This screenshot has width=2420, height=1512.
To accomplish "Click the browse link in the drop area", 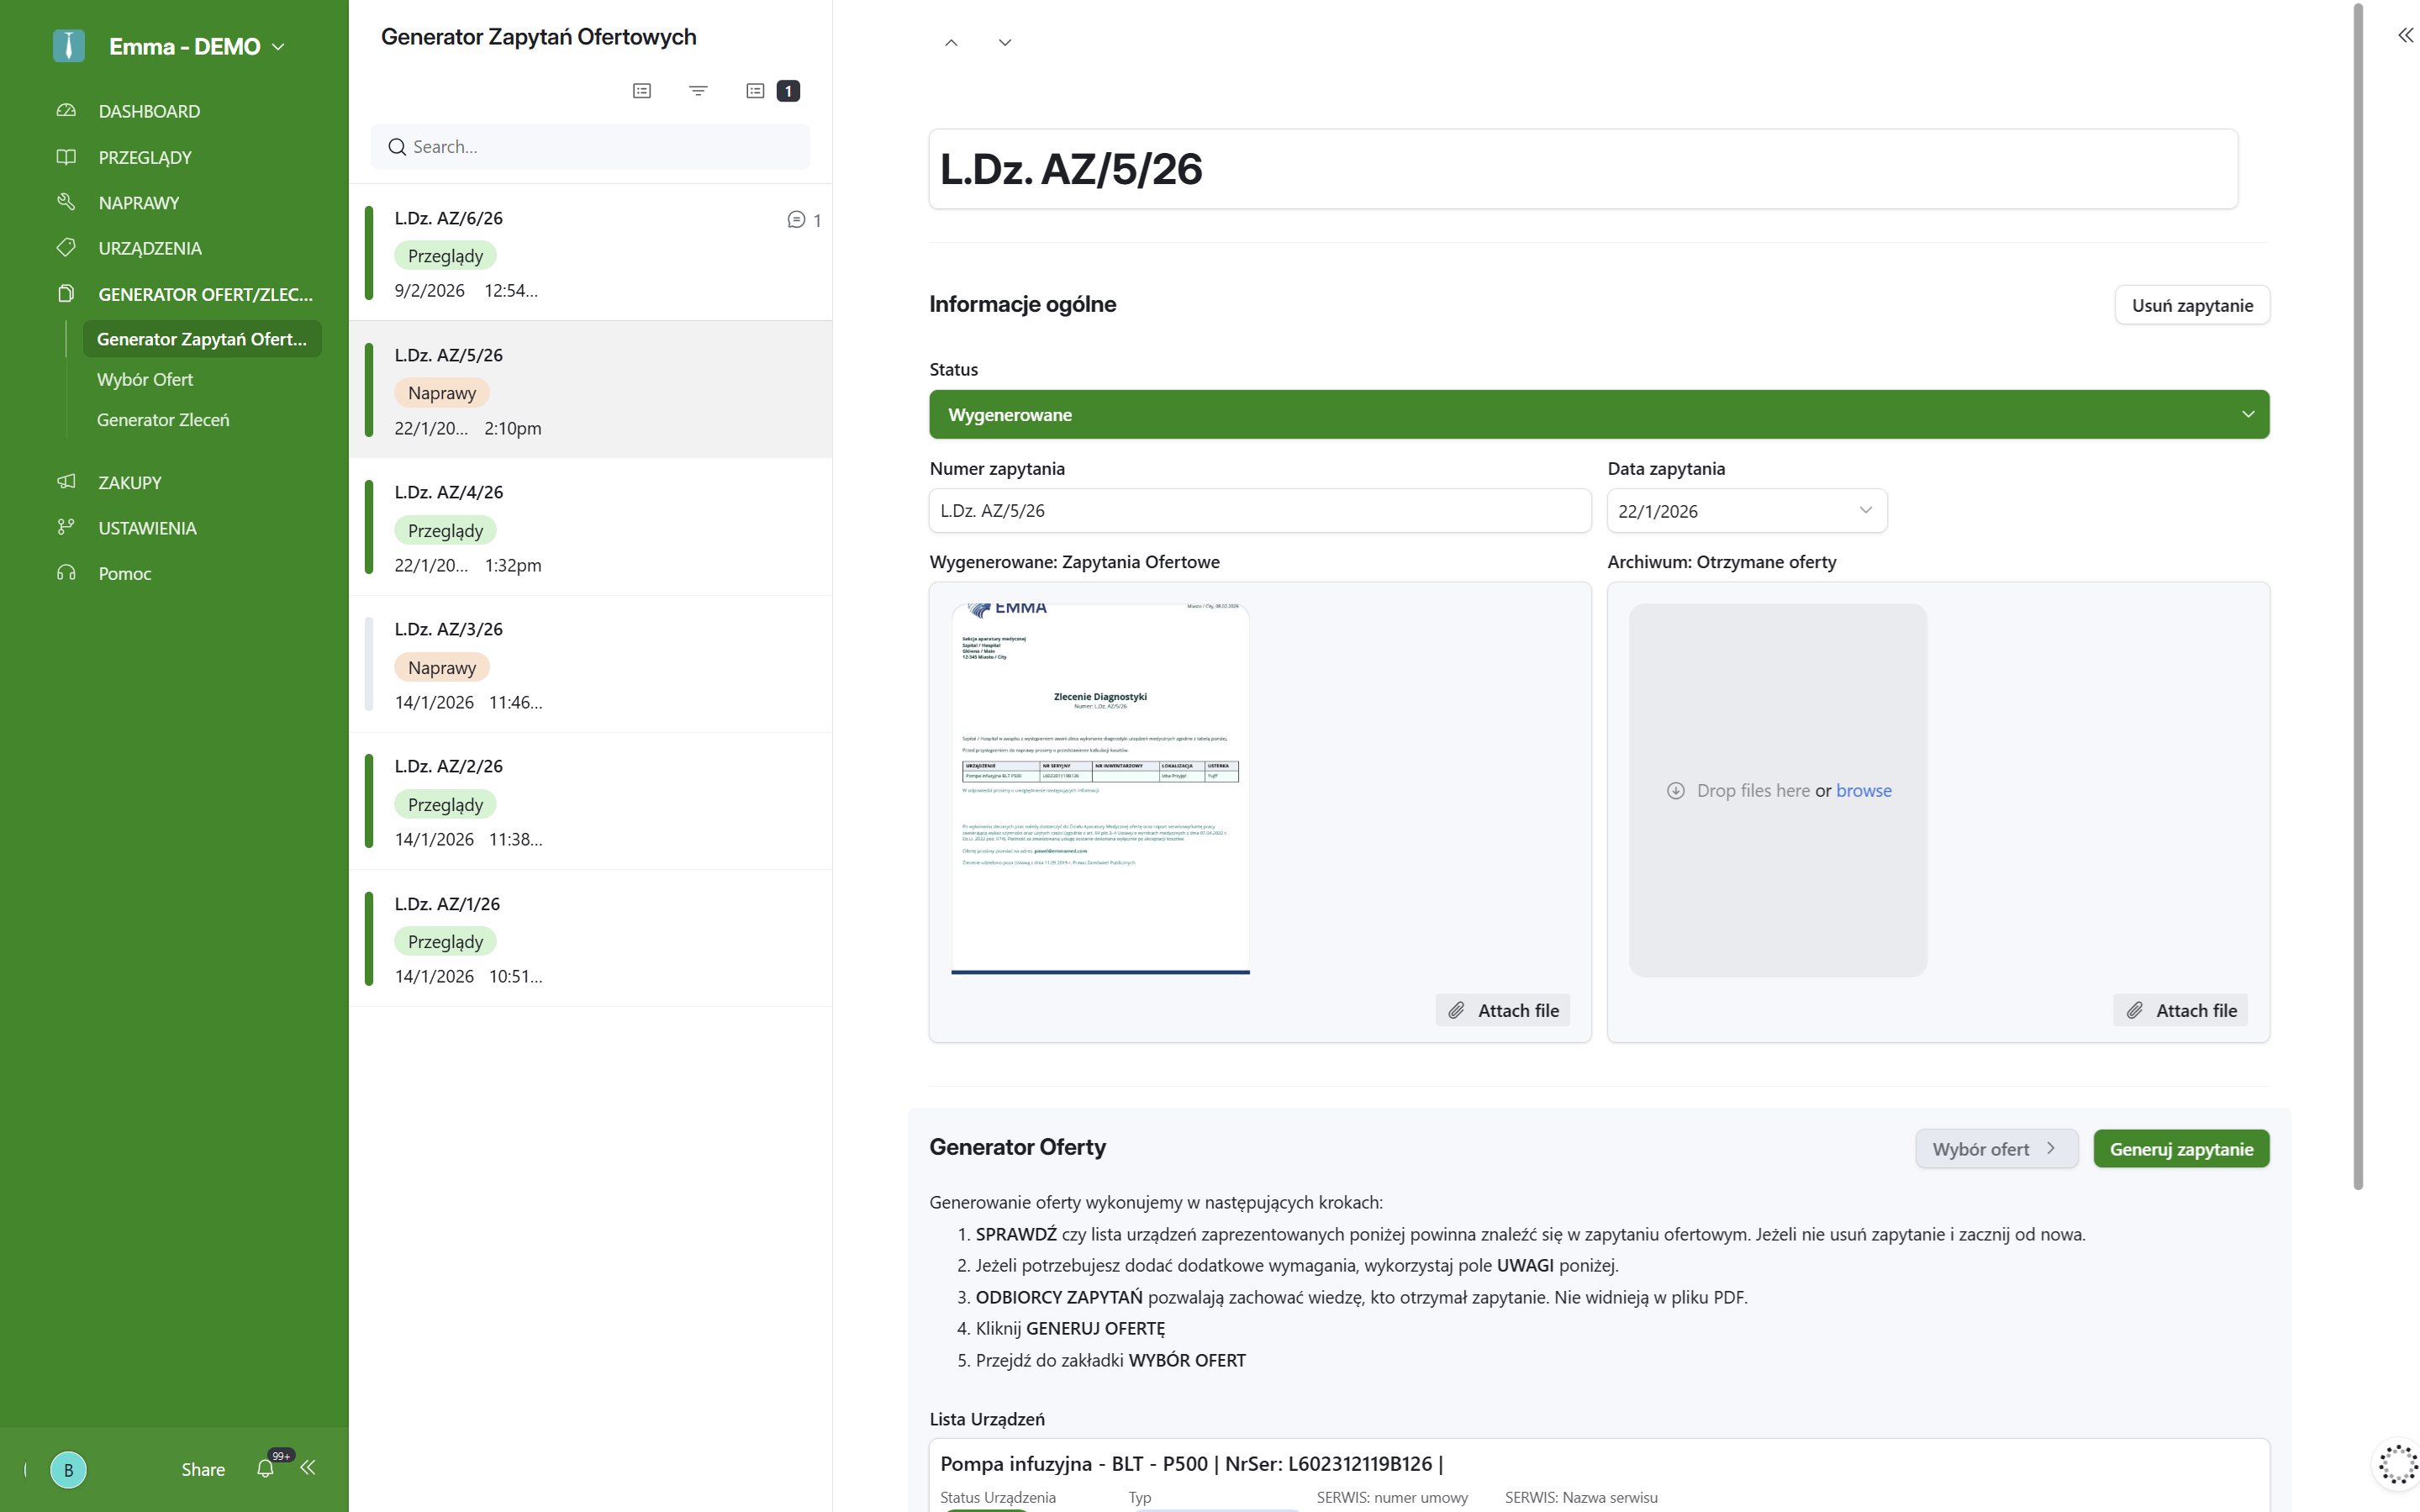I will coord(1863,790).
